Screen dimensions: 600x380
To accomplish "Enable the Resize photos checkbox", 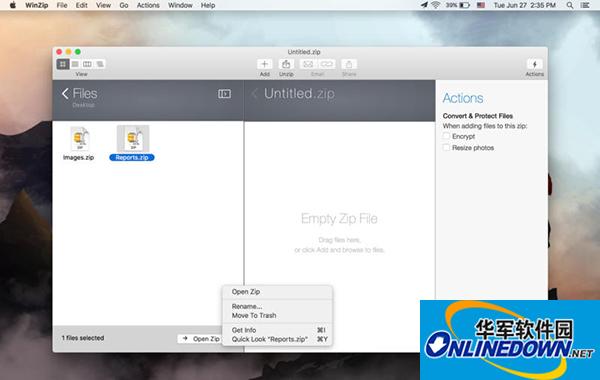I will [x=446, y=148].
